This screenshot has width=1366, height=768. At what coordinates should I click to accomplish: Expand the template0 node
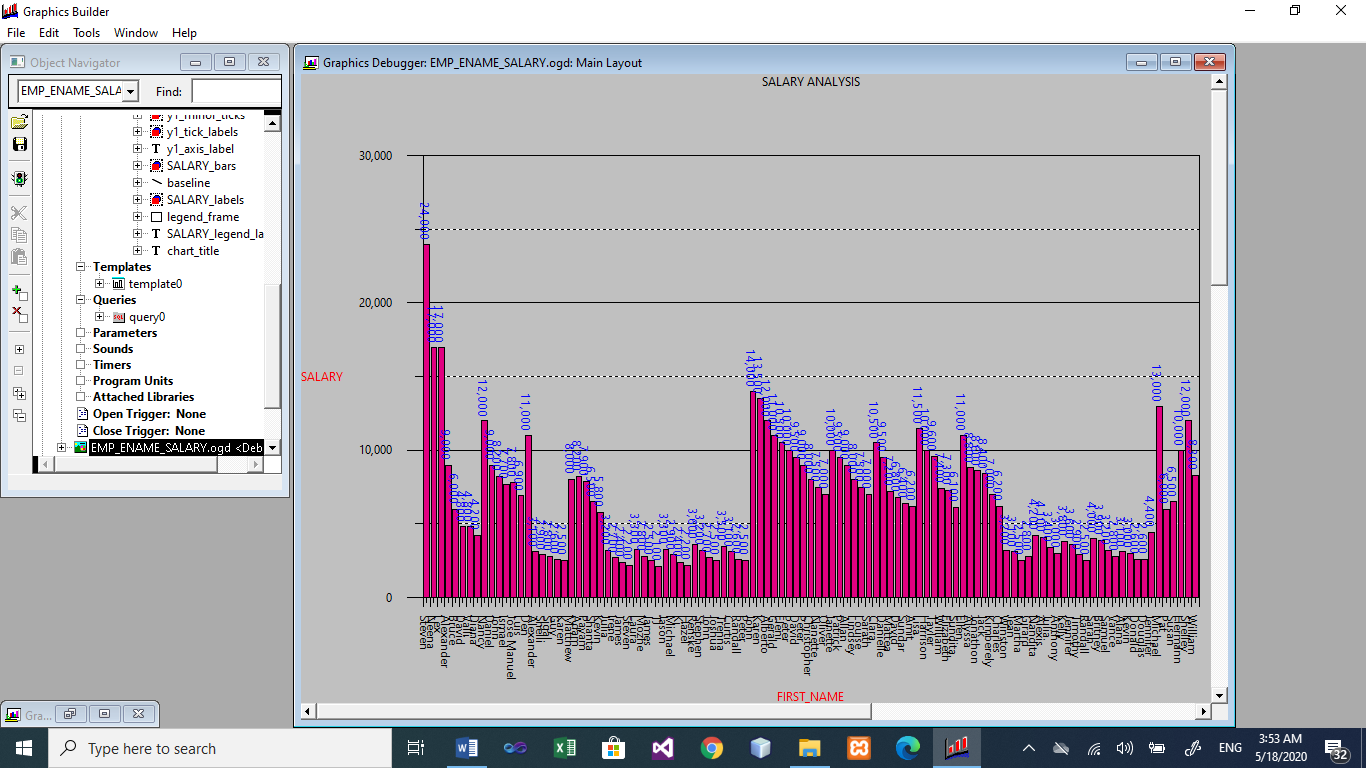(x=100, y=284)
